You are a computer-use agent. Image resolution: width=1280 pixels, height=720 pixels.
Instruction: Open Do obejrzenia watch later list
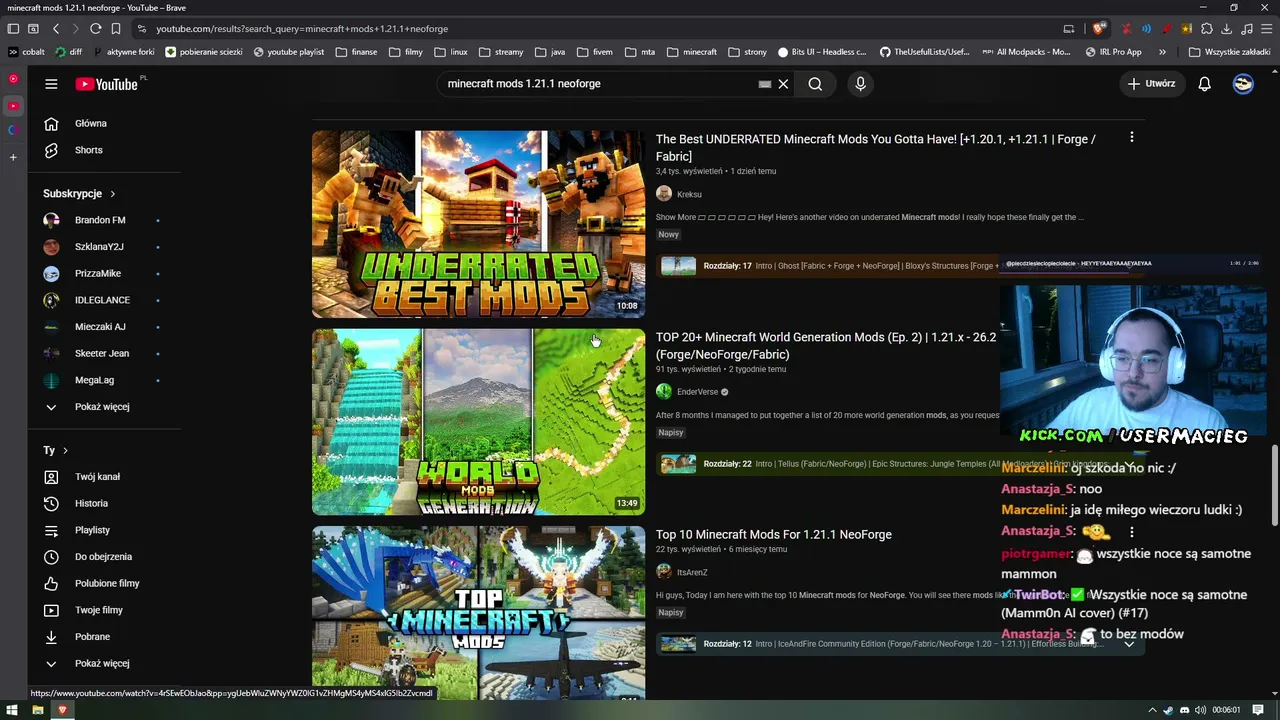coord(104,557)
